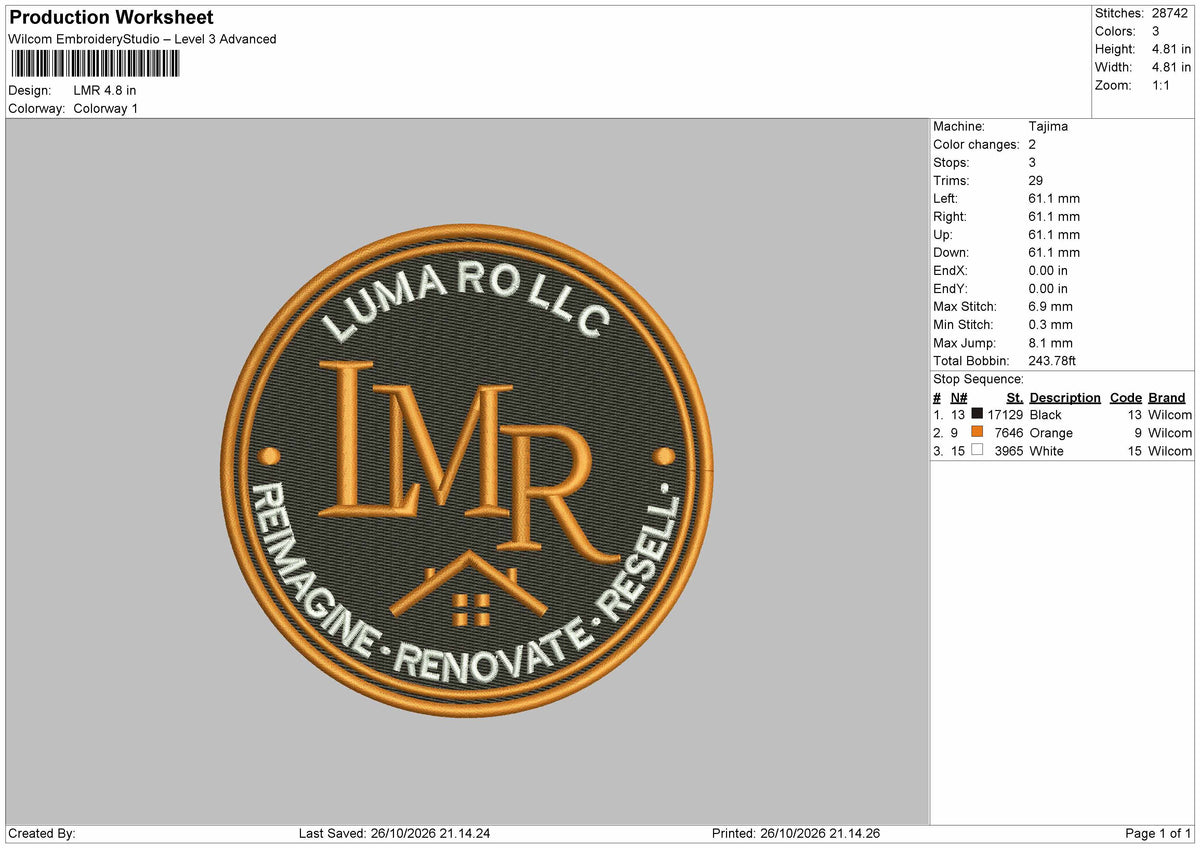Click the 'EndX:' value '0.00 in'
Screen dimensions: 1200x848
pos(1048,270)
